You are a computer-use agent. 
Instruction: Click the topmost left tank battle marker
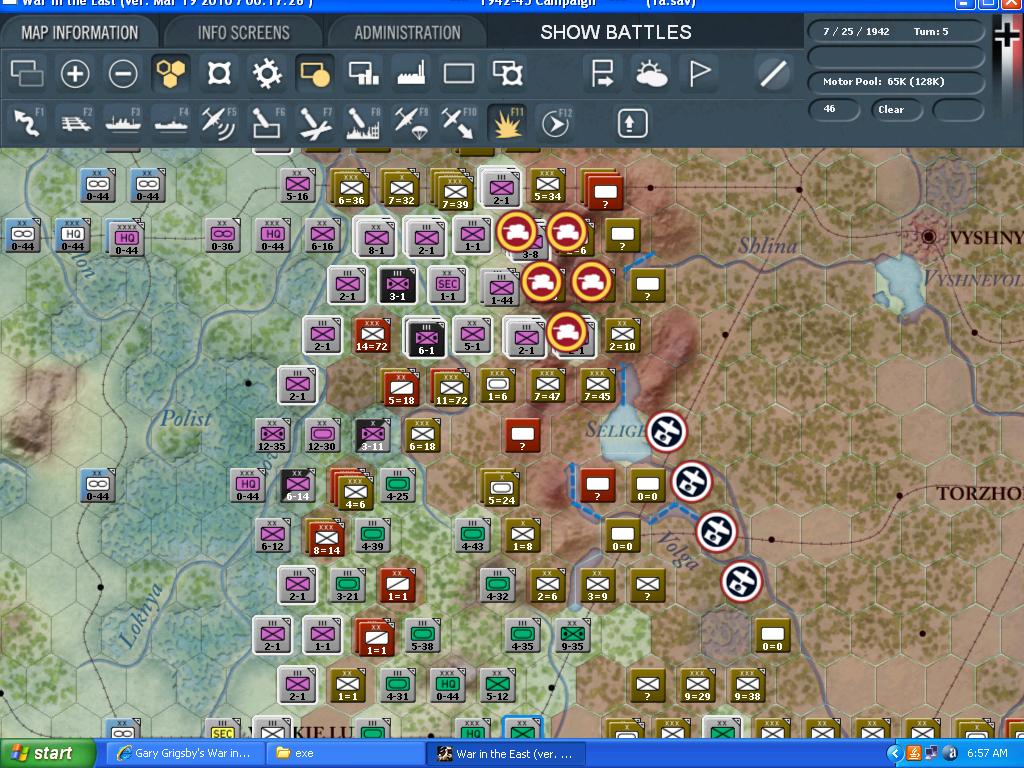(x=517, y=232)
